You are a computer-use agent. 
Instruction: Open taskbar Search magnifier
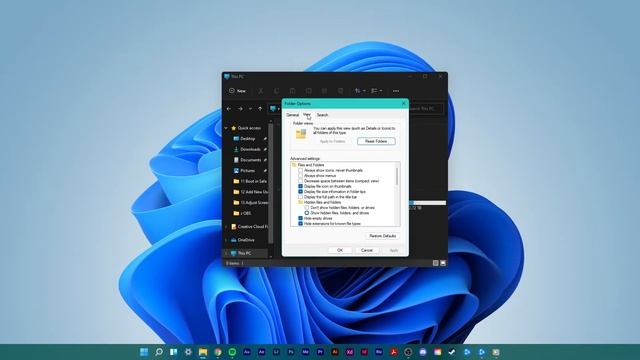[x=159, y=352]
